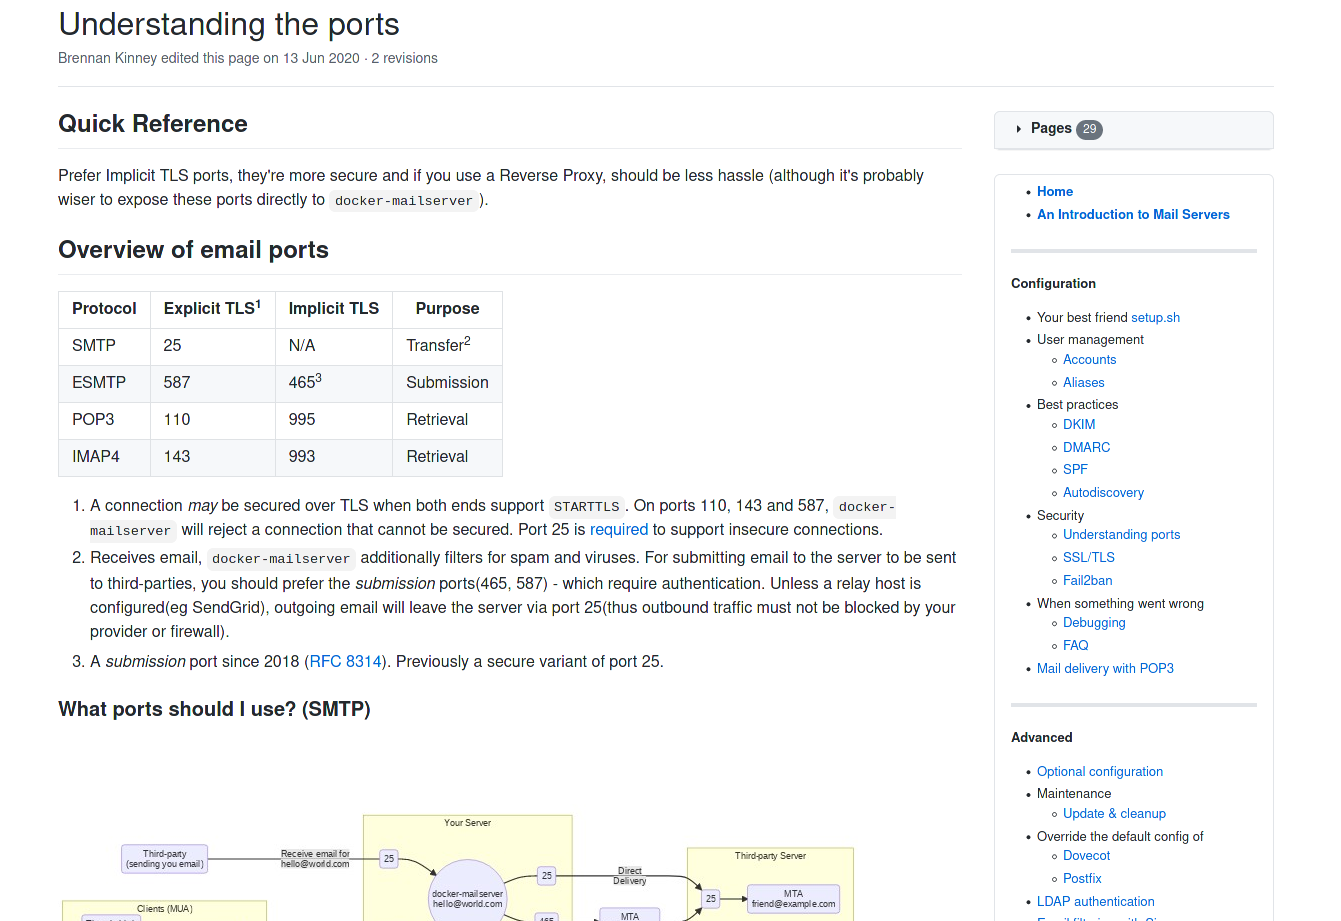Follow the "required" link in footnote one

(x=619, y=529)
